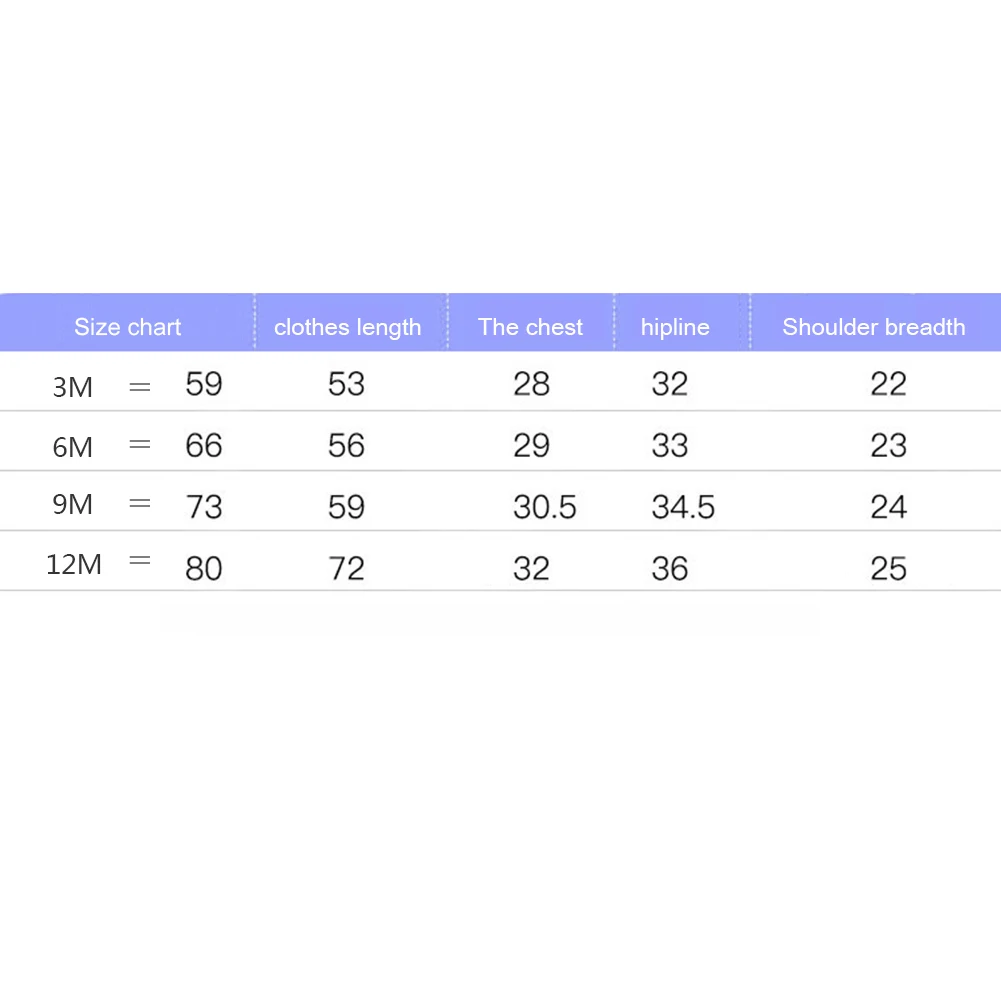Select the chest value 28
Image resolution: width=1001 pixels, height=1001 pixels.
click(x=531, y=384)
